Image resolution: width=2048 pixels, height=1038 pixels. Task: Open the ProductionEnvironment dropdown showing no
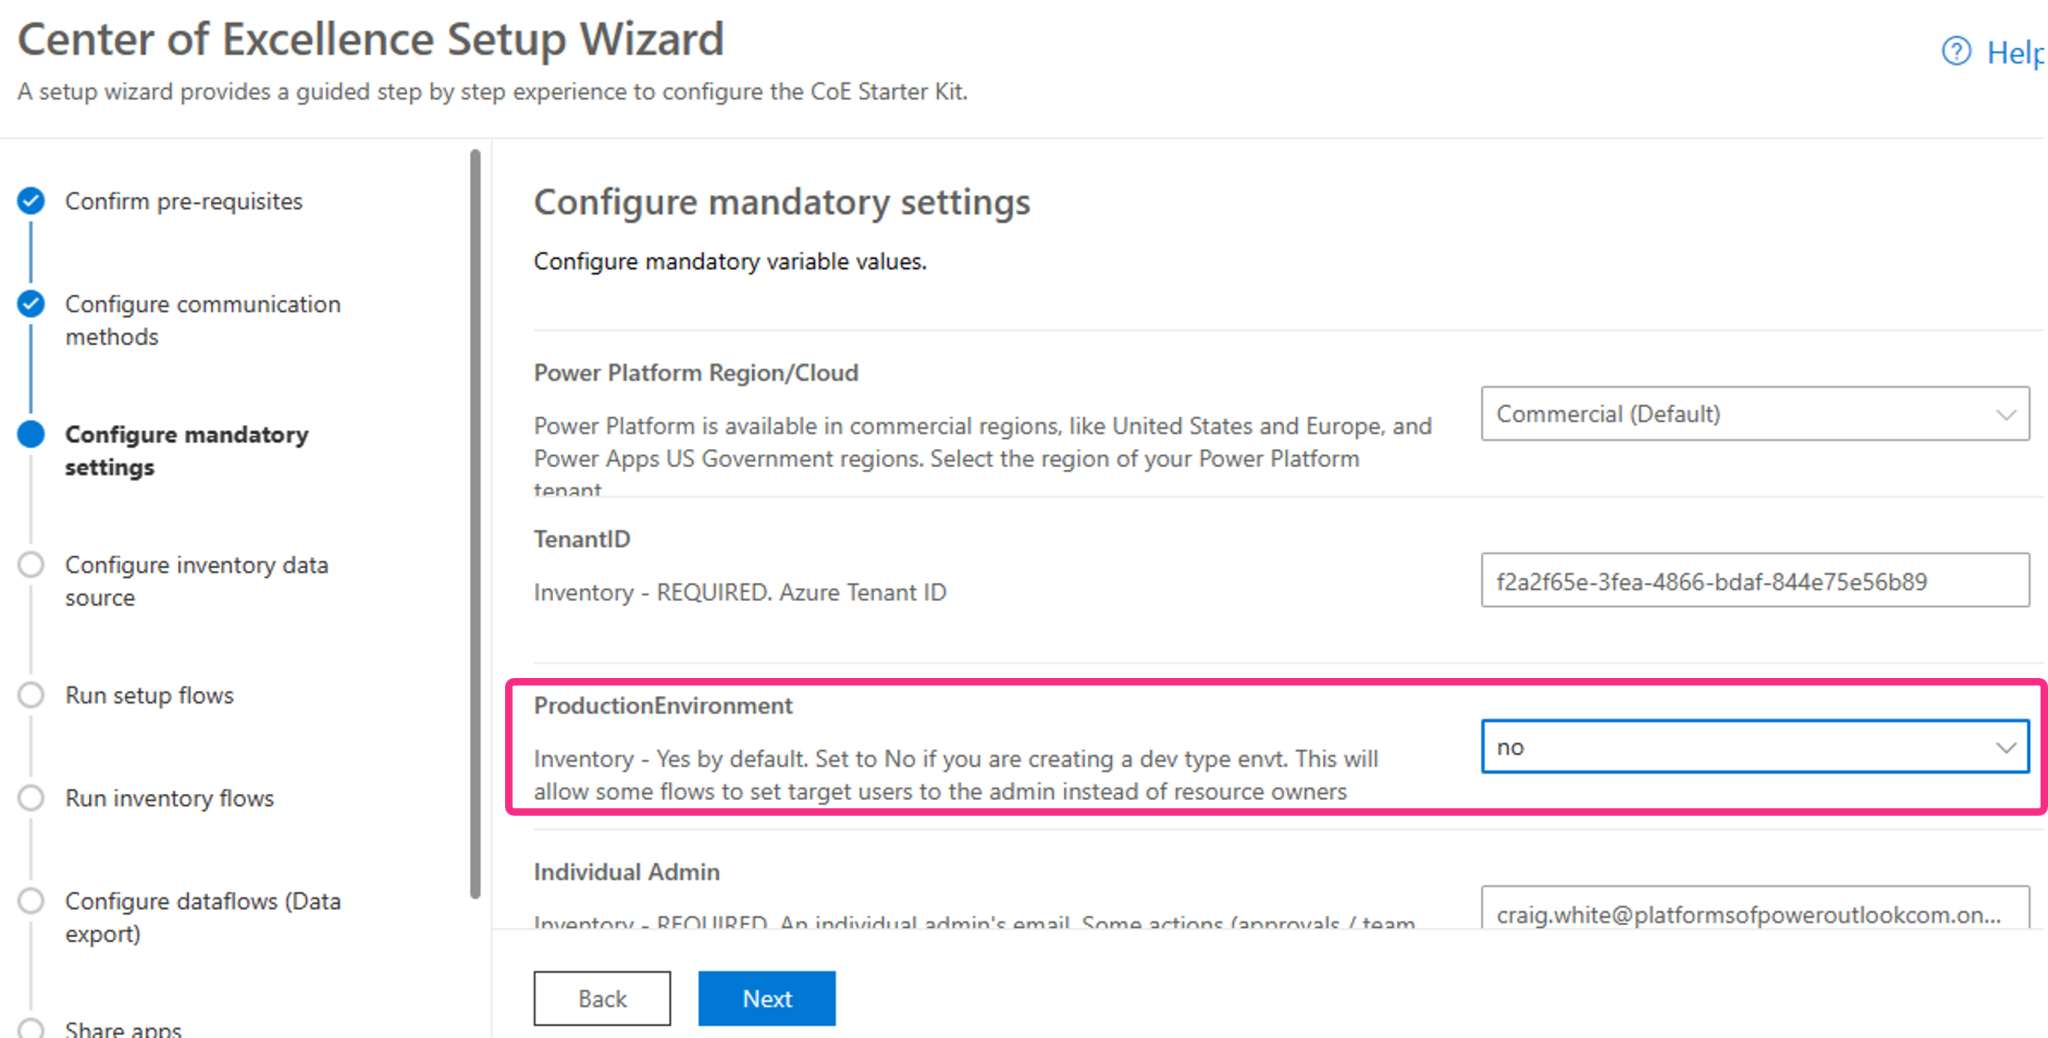coord(1753,746)
